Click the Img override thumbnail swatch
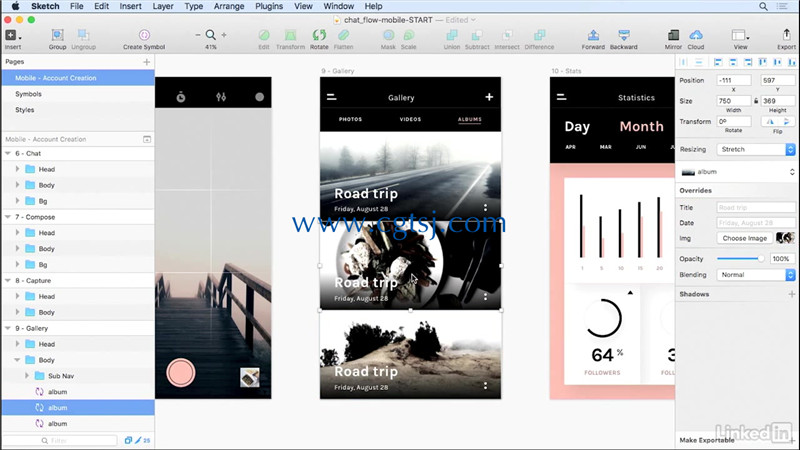Viewport: 800px width, 450px height. (785, 238)
